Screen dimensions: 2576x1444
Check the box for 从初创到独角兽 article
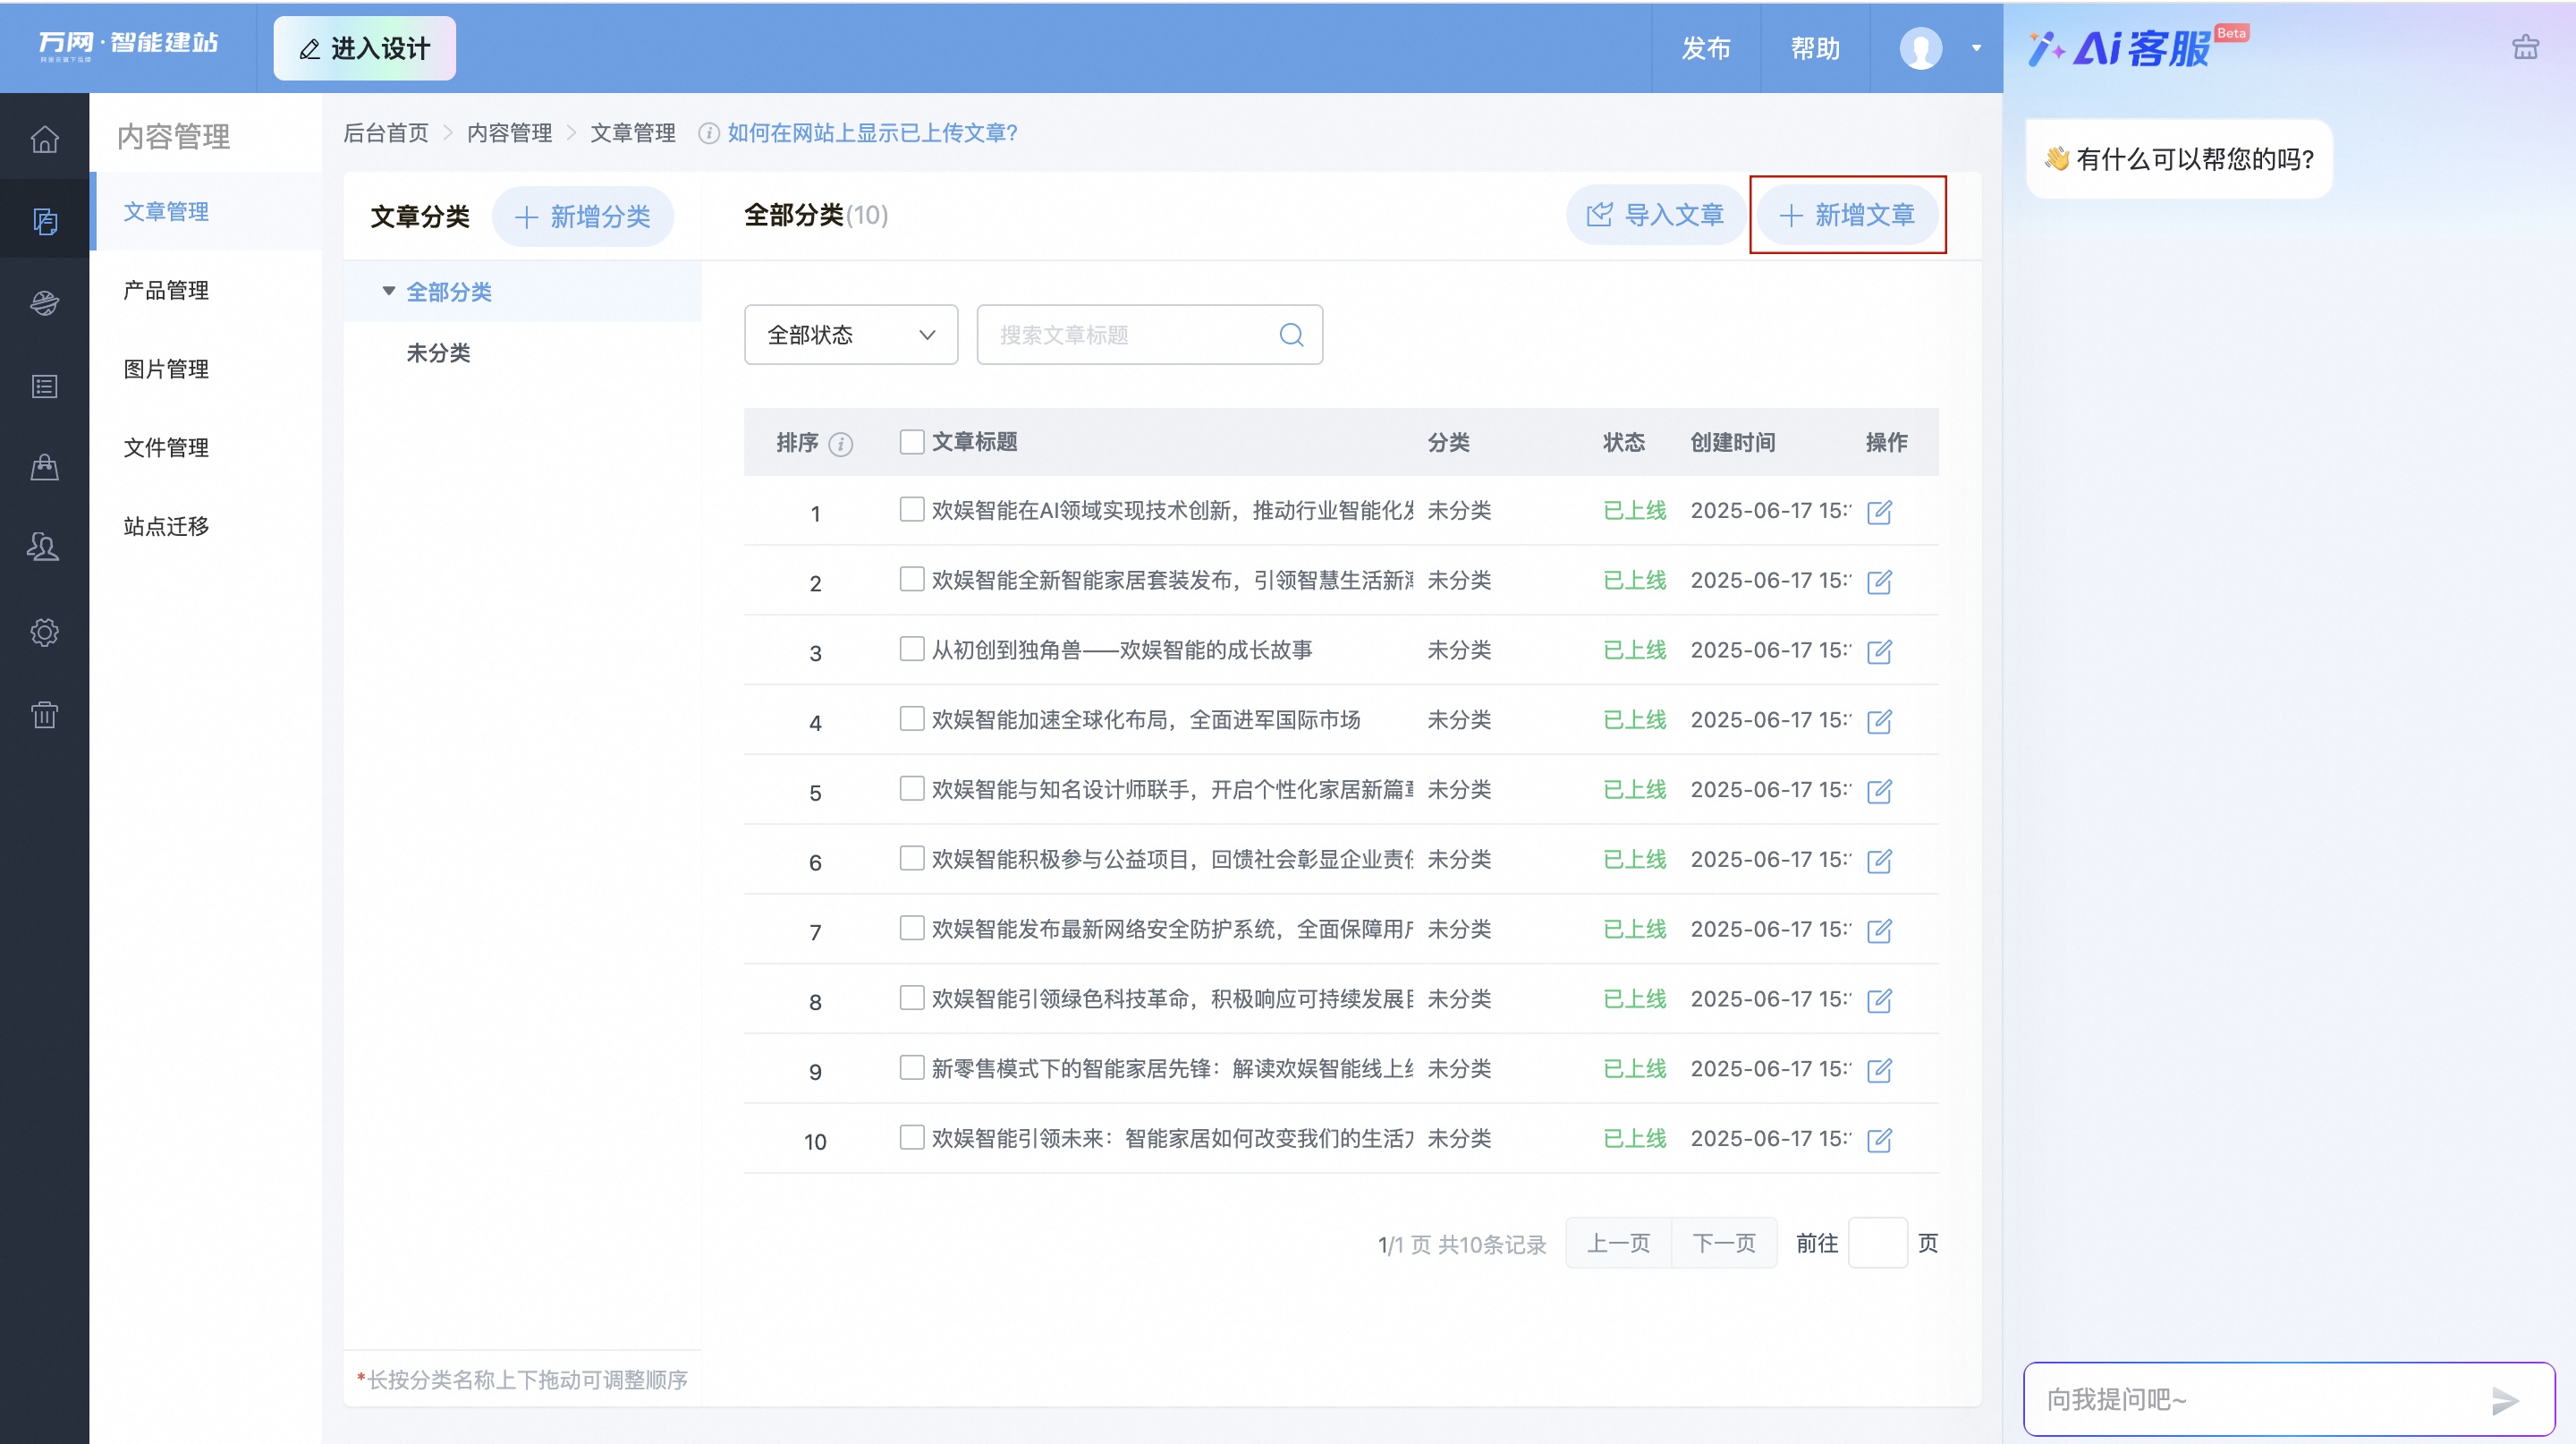tap(911, 648)
